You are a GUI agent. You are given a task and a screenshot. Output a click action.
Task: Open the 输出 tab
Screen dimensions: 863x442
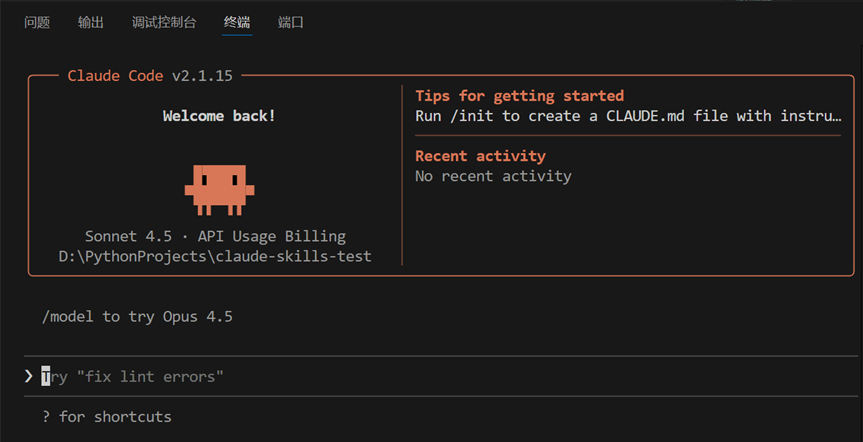91,23
